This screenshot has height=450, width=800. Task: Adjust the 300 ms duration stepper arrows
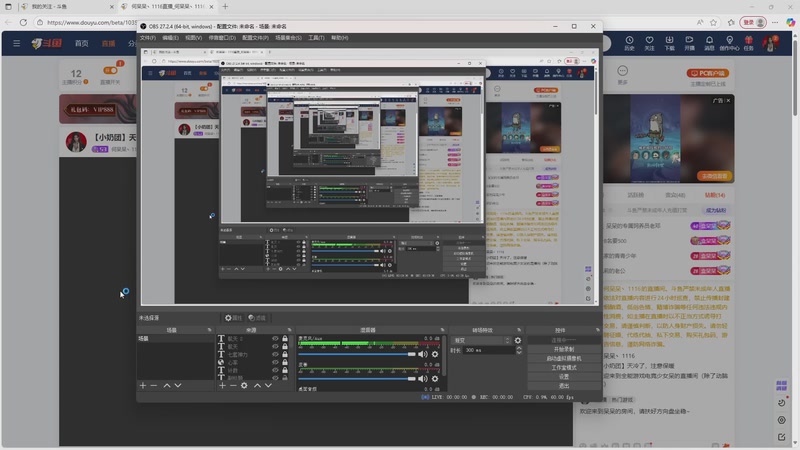click(x=519, y=351)
